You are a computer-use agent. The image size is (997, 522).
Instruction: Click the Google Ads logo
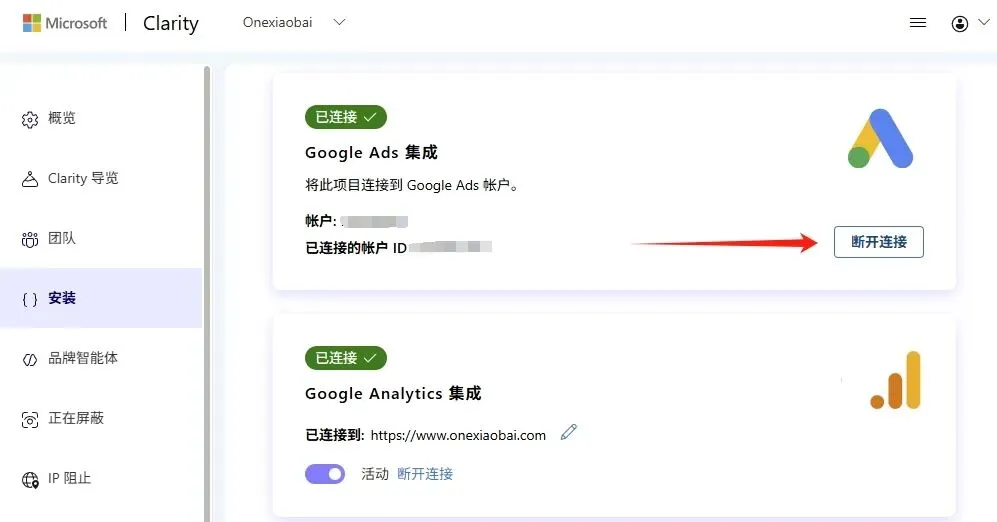(x=881, y=139)
